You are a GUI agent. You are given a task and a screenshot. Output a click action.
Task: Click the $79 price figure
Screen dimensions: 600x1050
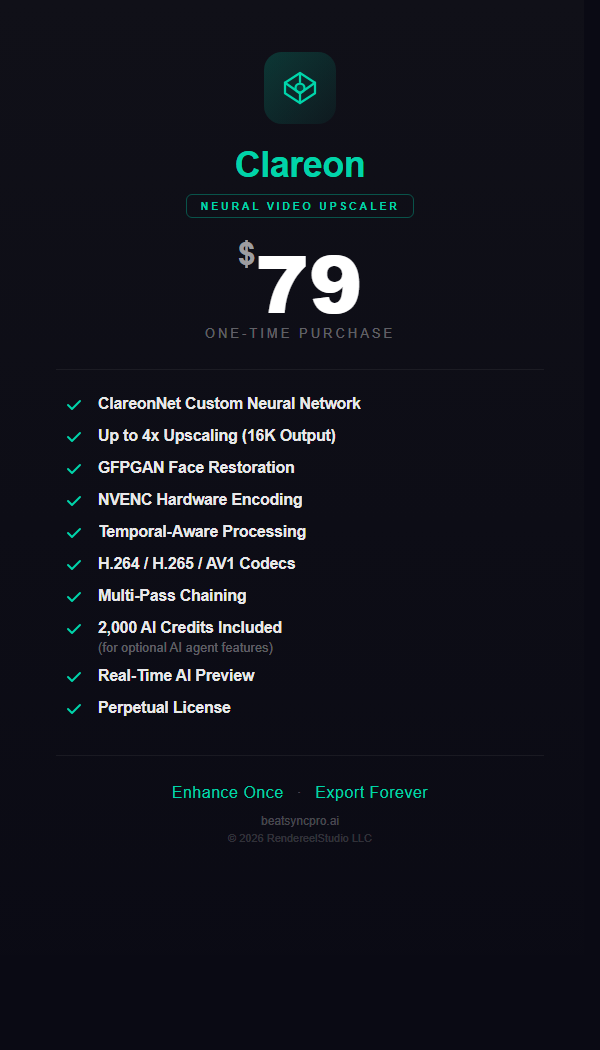click(305, 284)
